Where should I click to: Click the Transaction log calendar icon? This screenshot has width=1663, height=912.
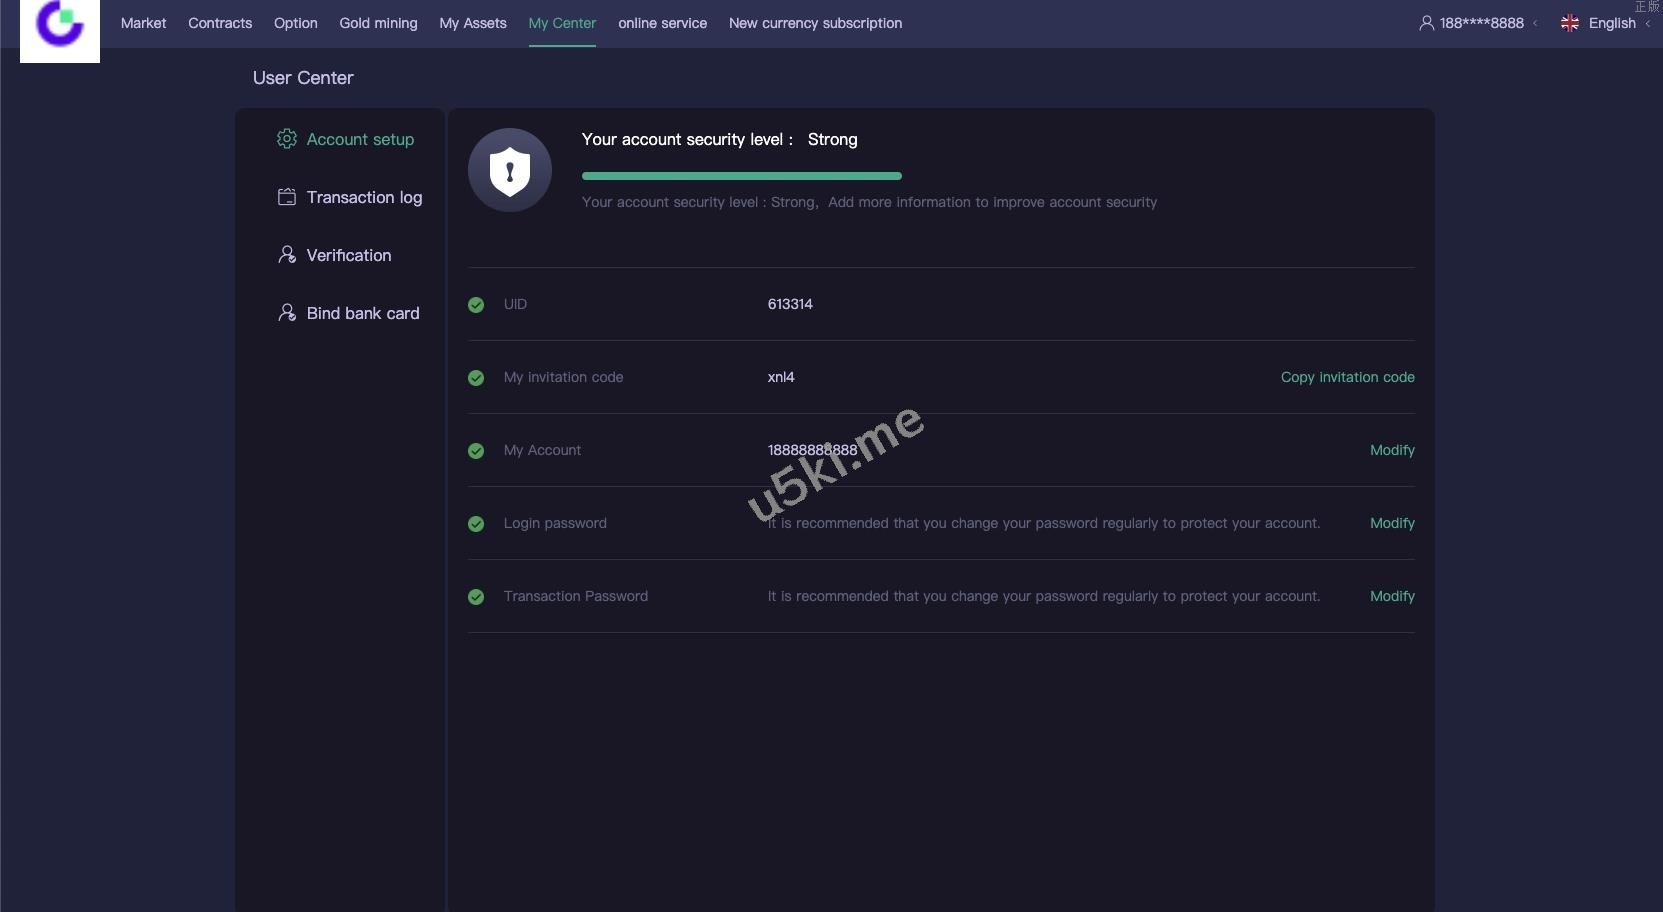287,197
